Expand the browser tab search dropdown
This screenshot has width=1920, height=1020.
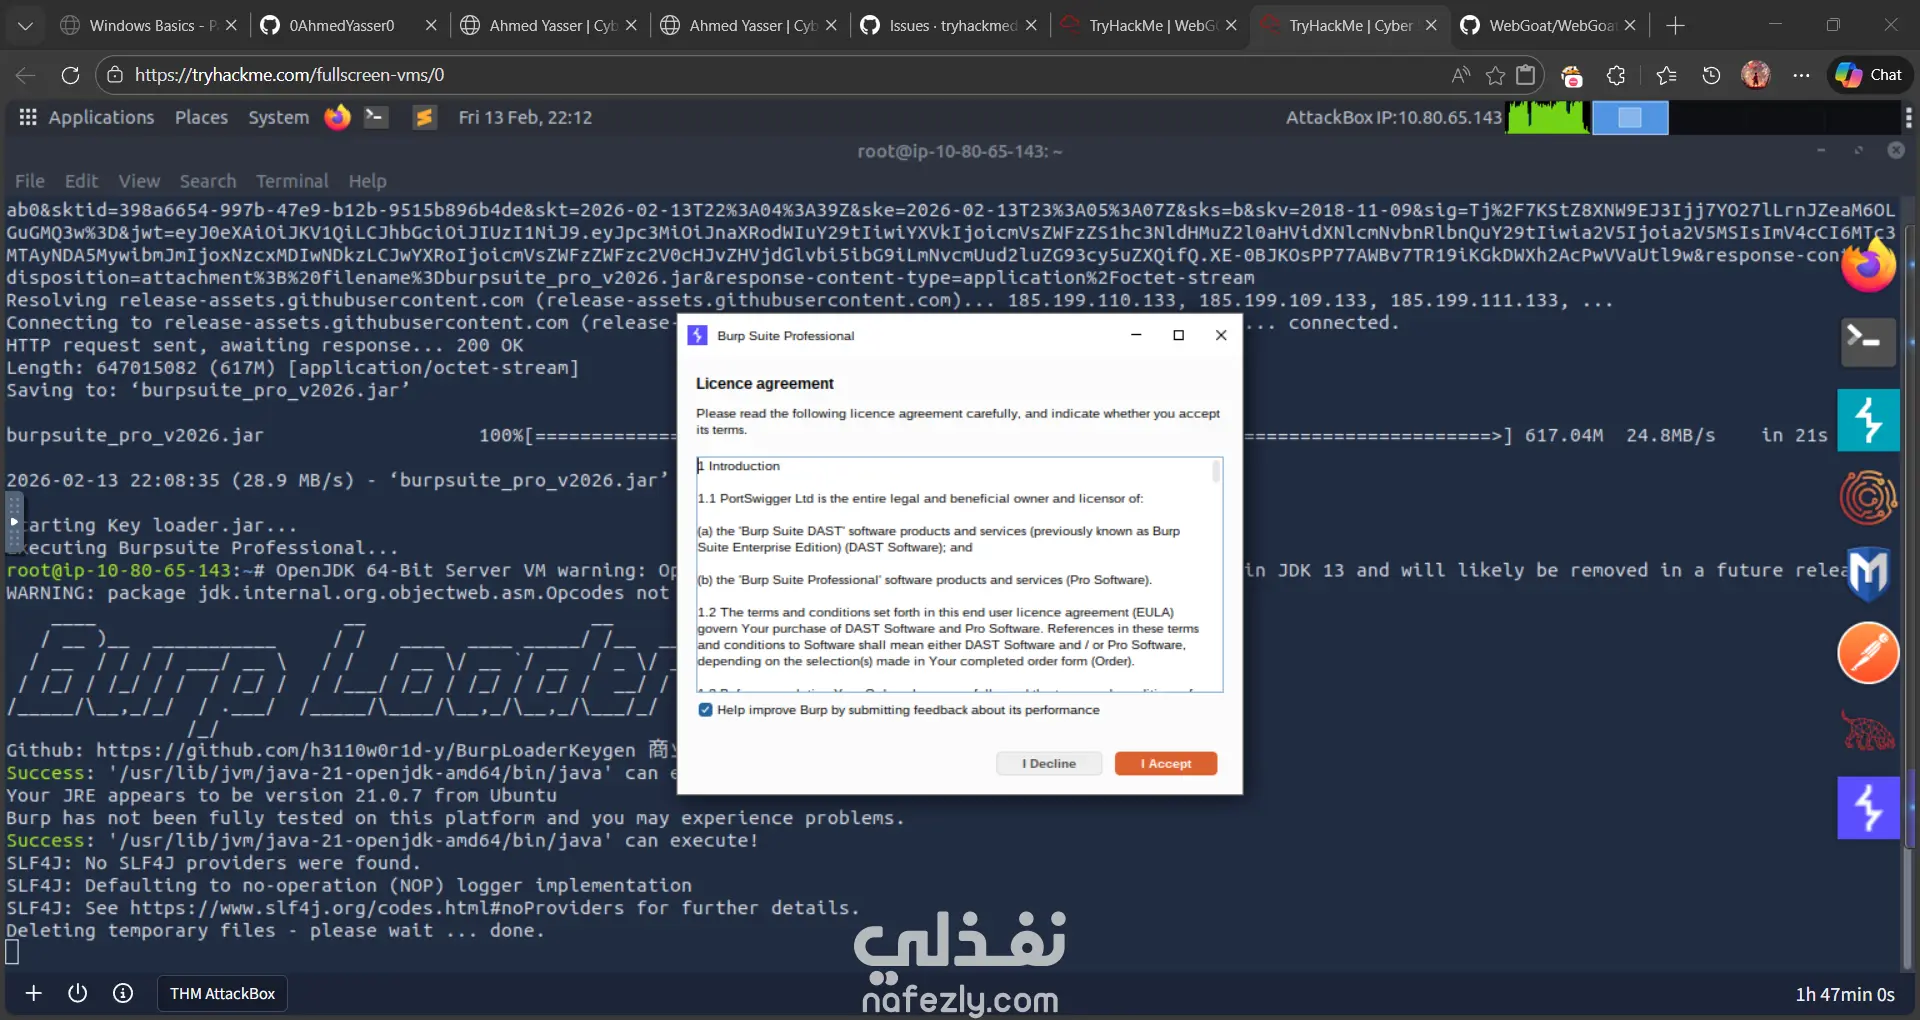click(25, 25)
